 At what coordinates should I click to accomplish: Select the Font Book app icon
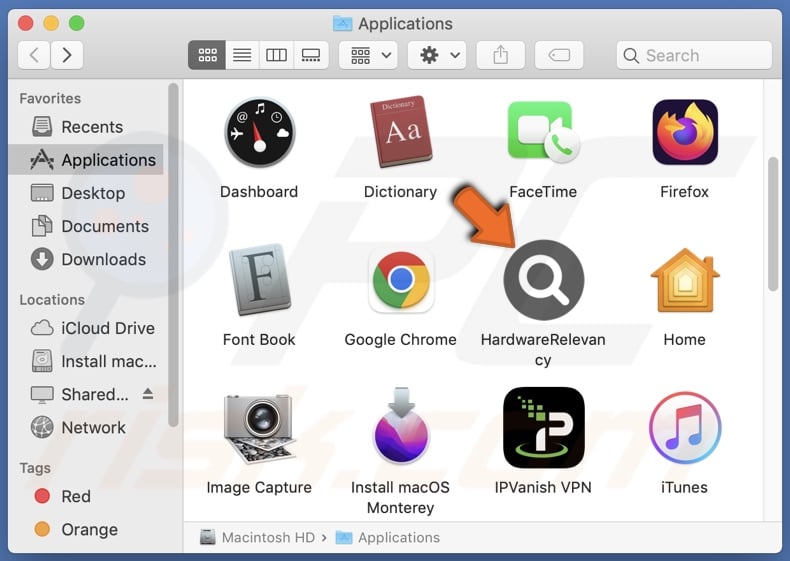(259, 280)
